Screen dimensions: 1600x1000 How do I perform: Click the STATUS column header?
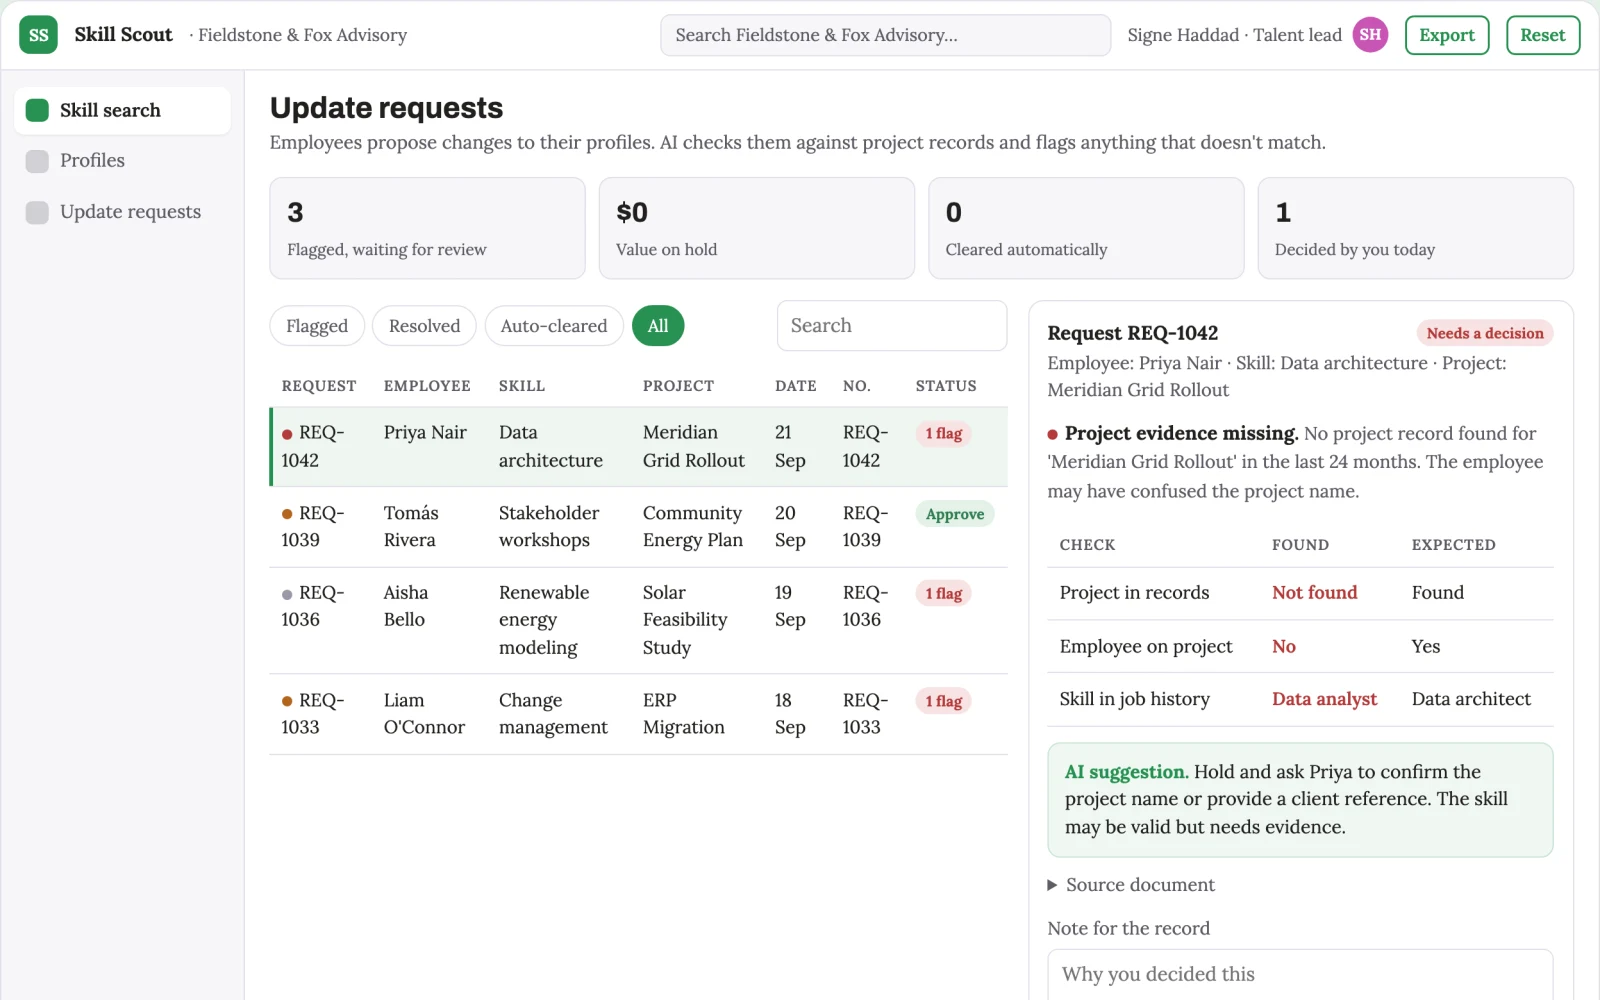point(946,386)
